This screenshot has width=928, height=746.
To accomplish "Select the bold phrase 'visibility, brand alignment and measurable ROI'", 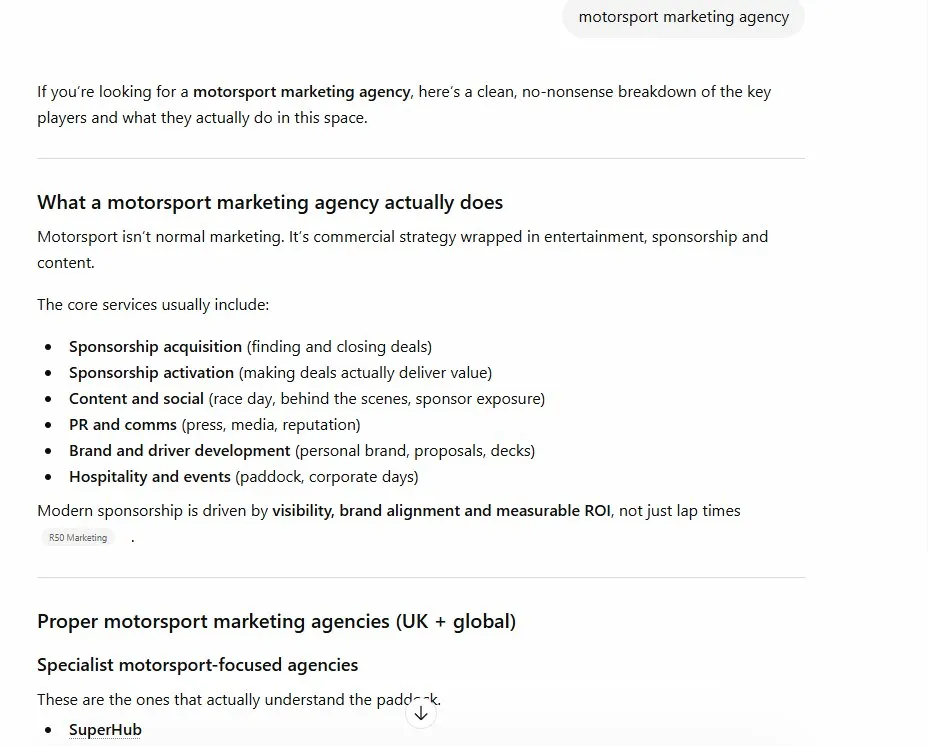I will [441, 510].
